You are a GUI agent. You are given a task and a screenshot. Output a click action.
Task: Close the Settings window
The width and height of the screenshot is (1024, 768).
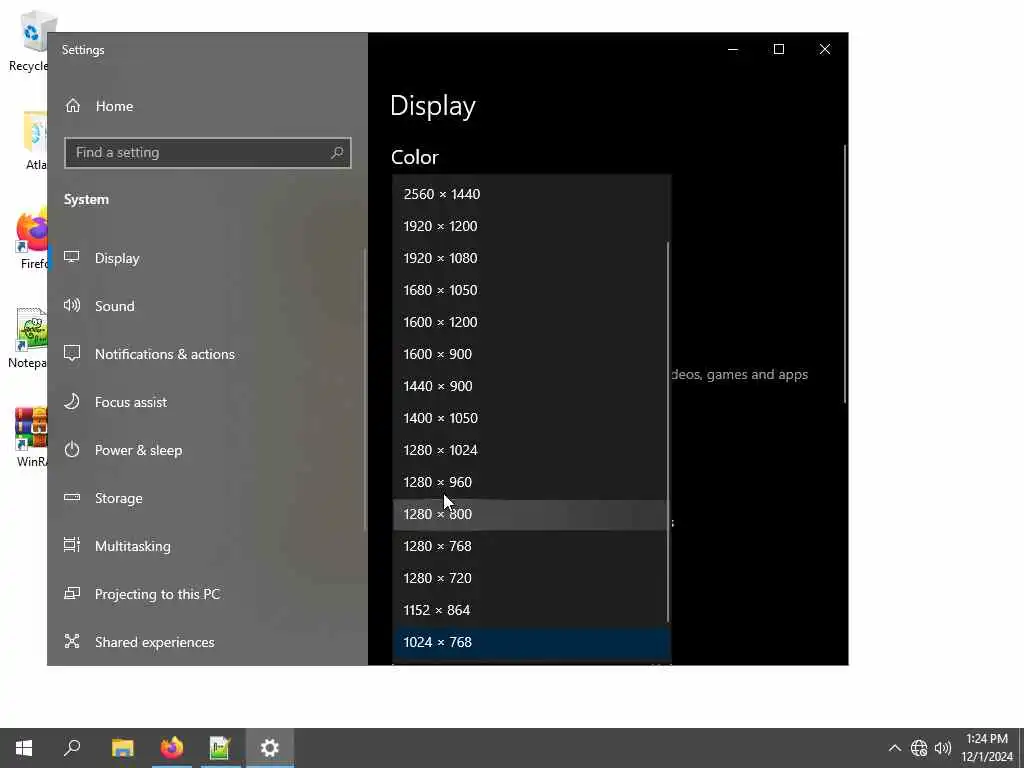point(825,50)
